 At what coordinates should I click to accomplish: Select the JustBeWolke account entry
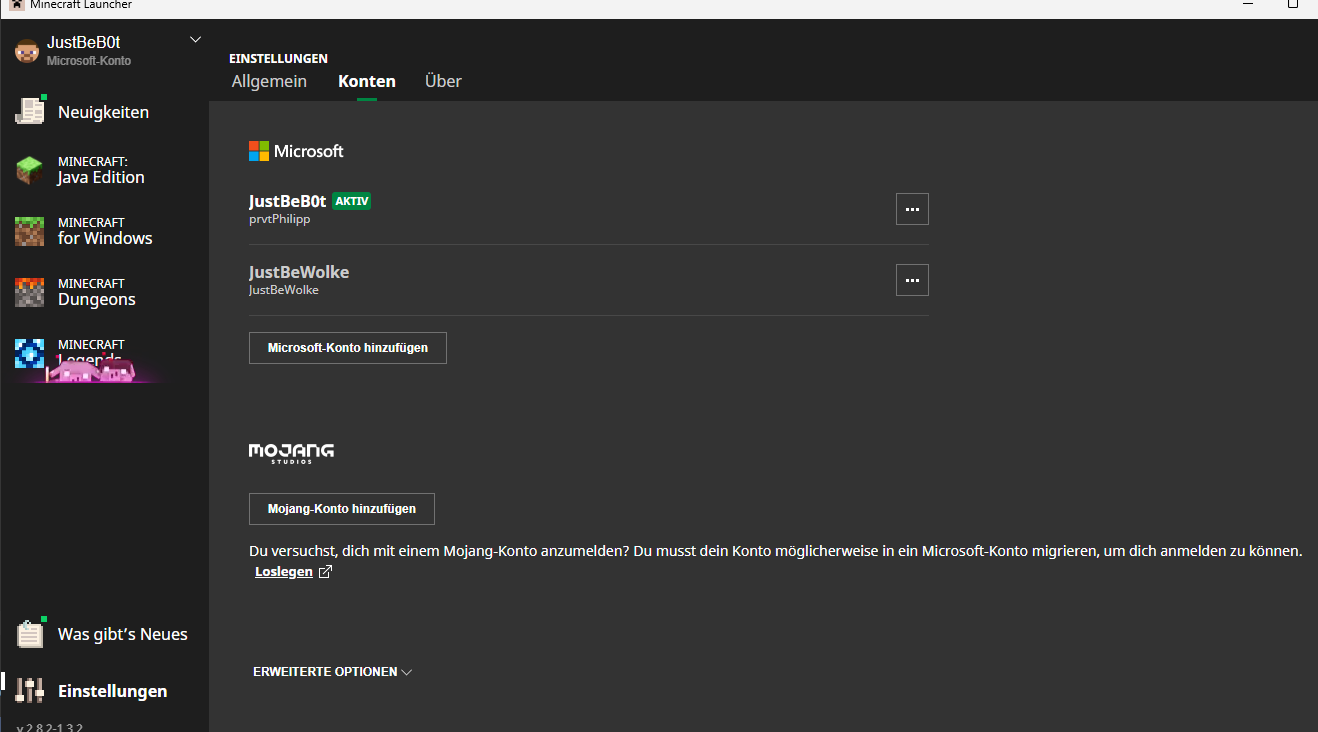[589, 280]
